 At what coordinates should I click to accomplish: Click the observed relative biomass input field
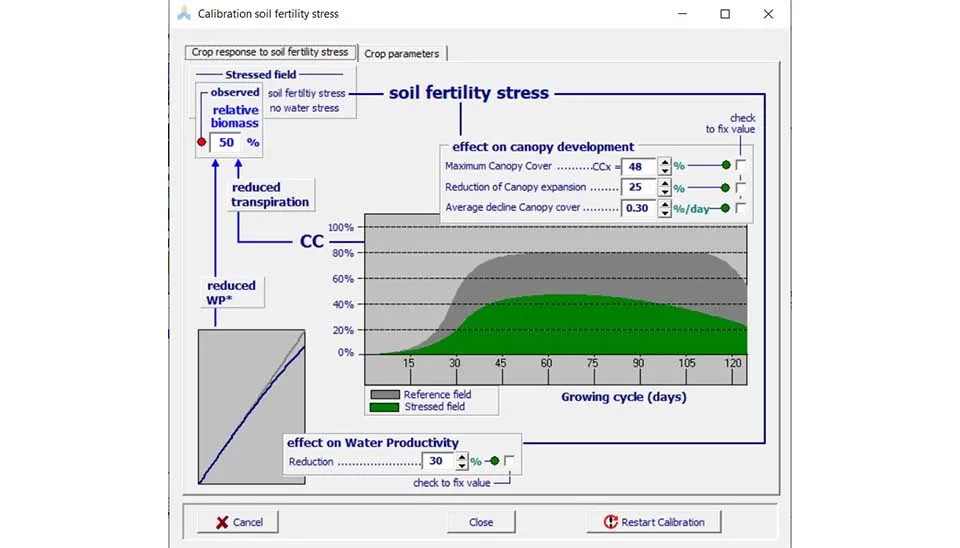(227, 143)
